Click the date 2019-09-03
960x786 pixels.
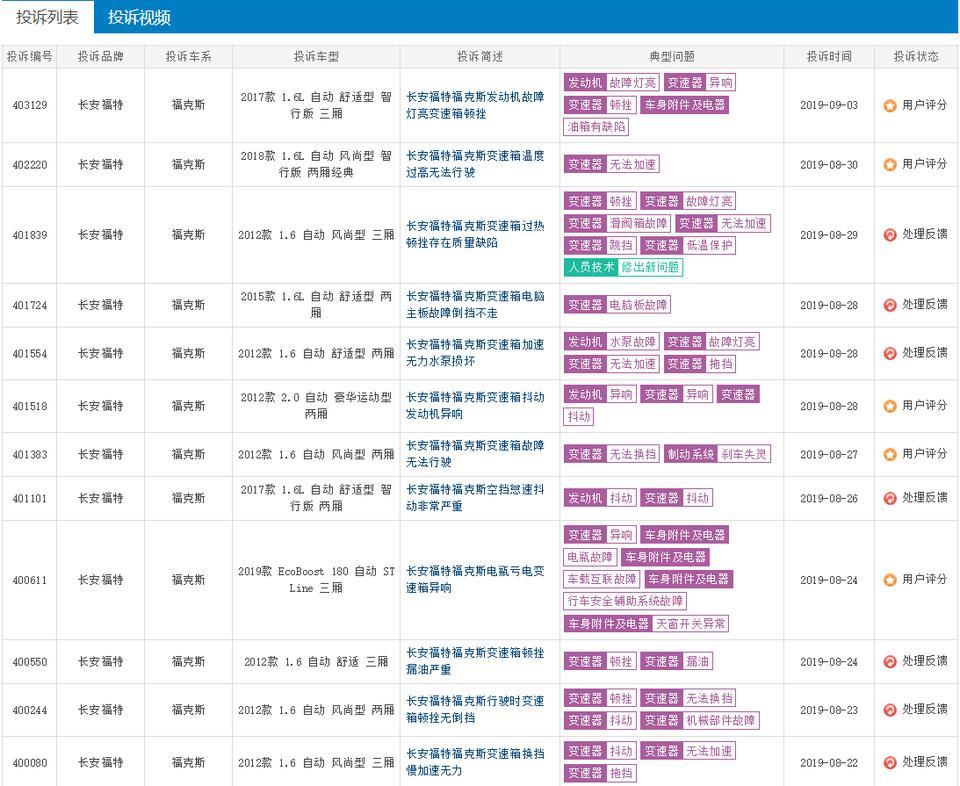pos(829,105)
